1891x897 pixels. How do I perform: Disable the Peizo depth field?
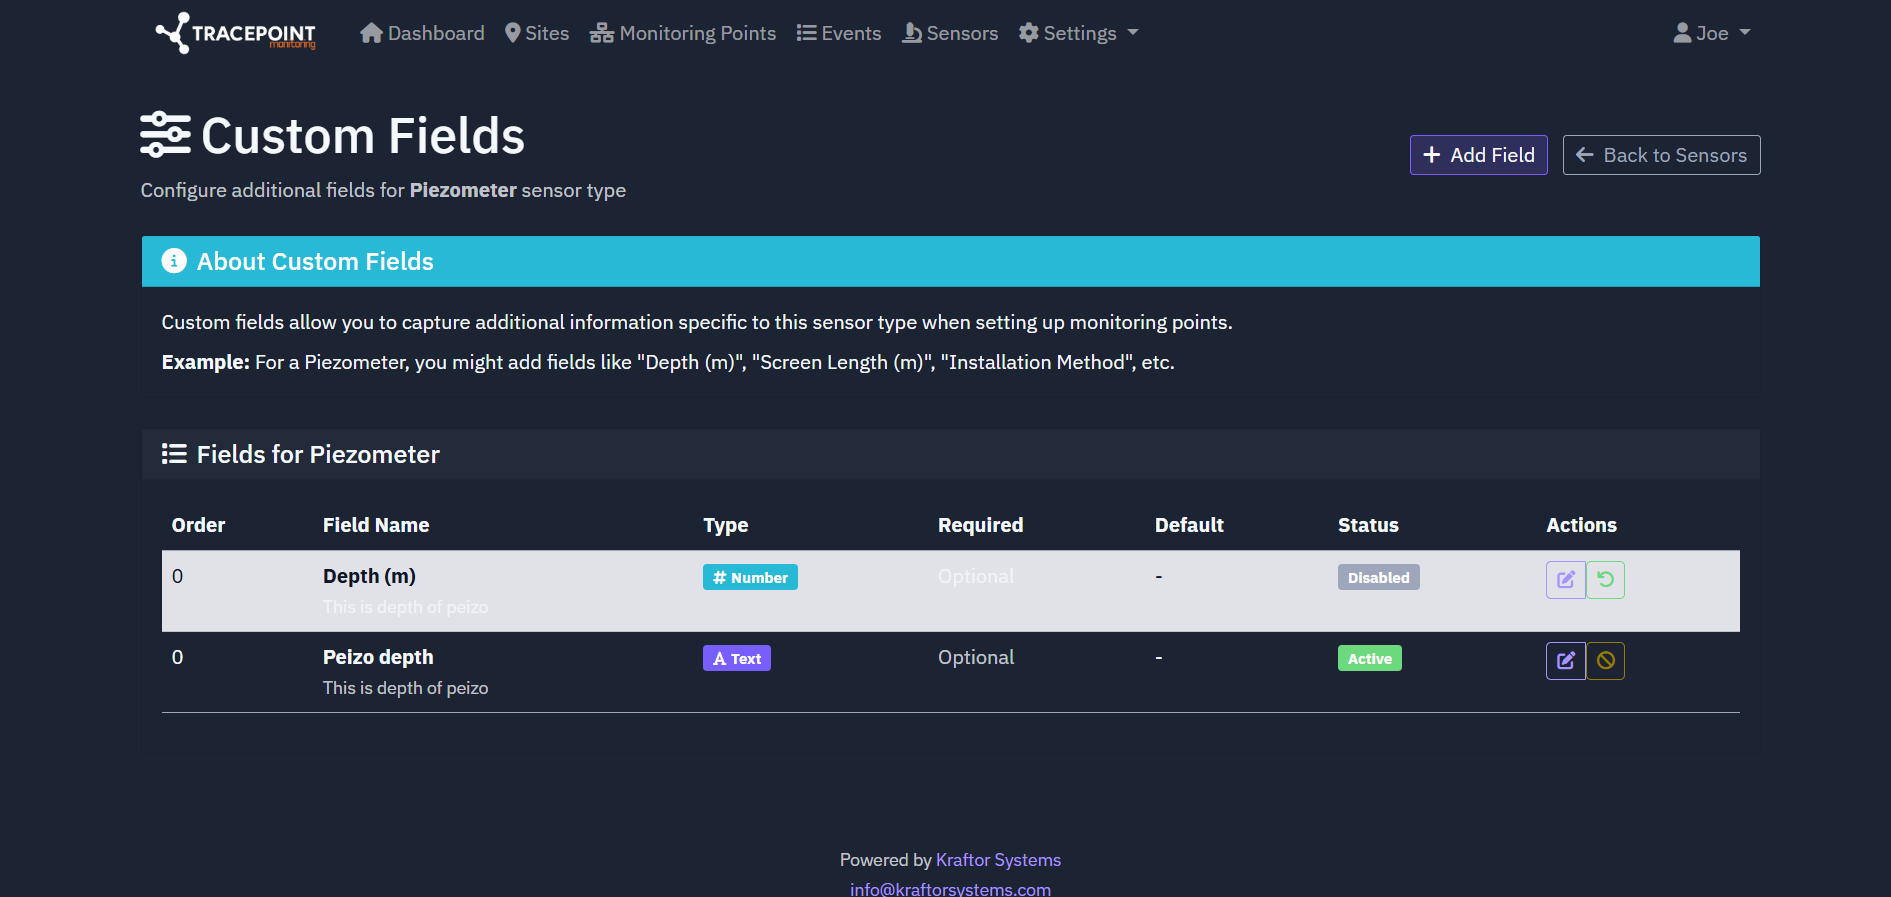[1605, 661]
